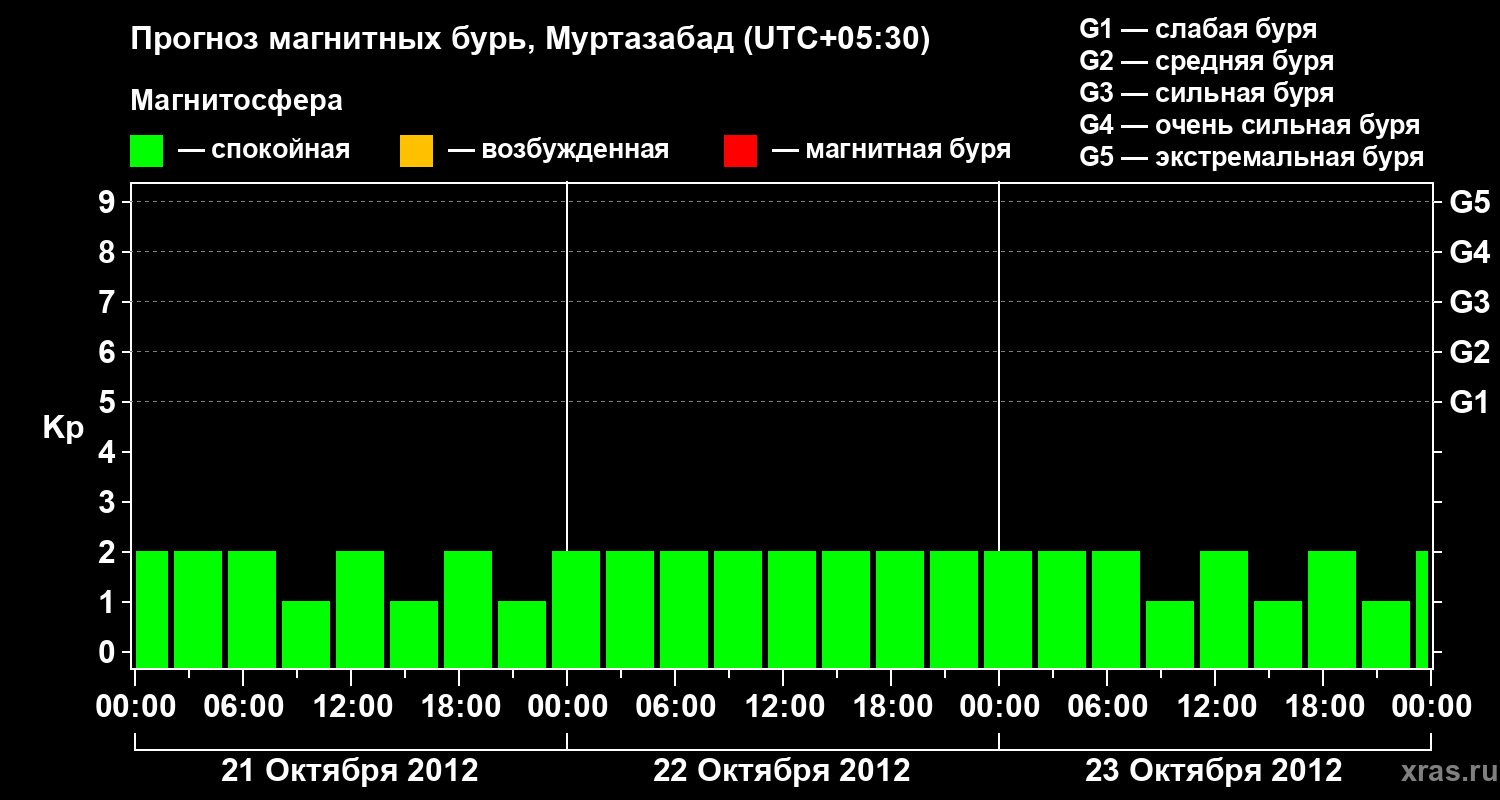This screenshot has height=800, width=1500.
Task: Click the '— возбужденная' legend label
Action: 558,151
